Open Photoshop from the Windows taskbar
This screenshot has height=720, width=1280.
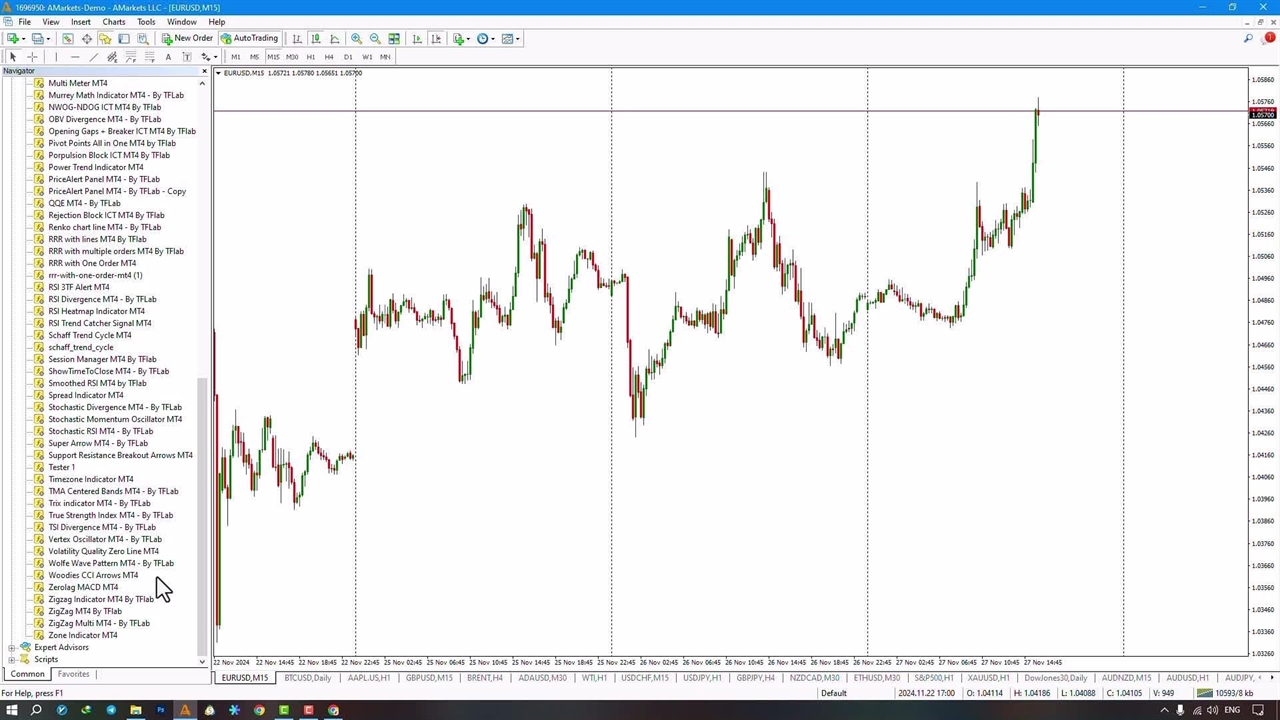click(160, 710)
